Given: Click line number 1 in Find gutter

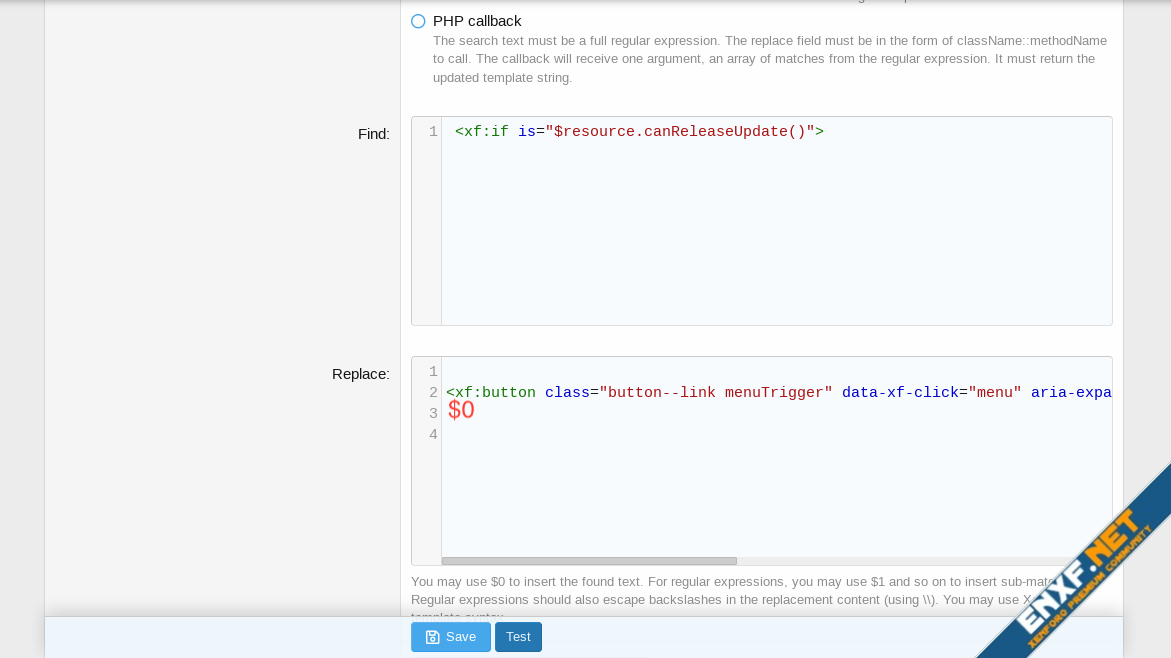Looking at the screenshot, I should (x=432, y=132).
